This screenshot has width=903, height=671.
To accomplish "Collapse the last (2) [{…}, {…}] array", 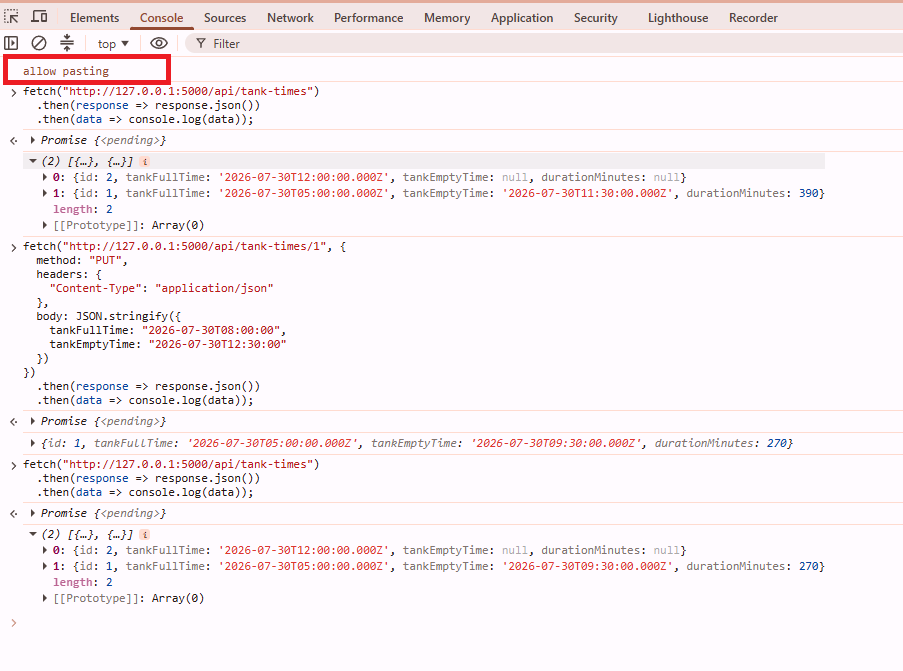I will click(33, 534).
